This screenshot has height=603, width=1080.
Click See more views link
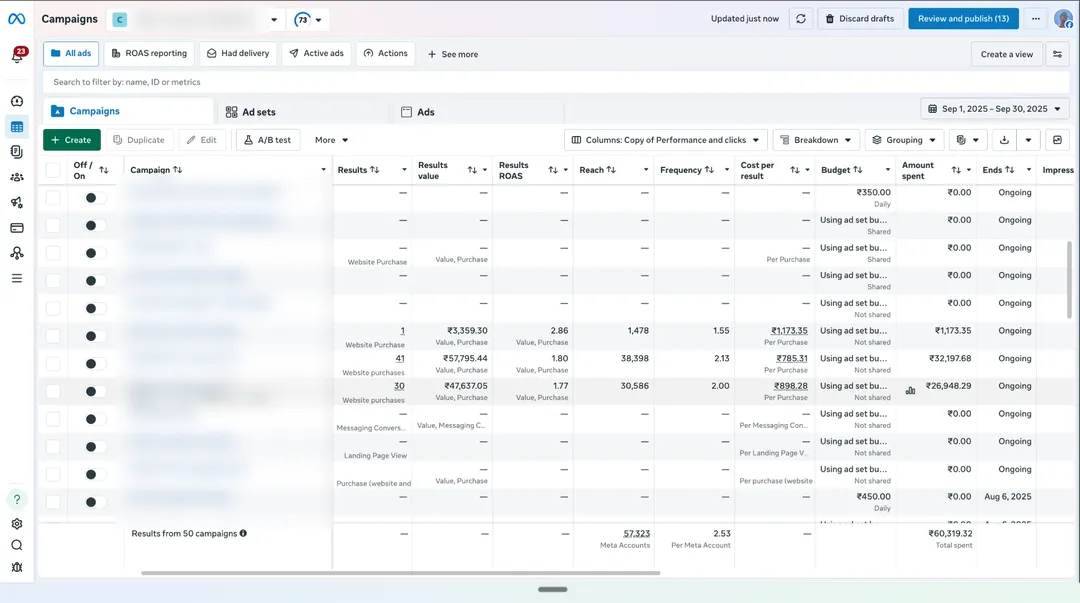coord(453,54)
